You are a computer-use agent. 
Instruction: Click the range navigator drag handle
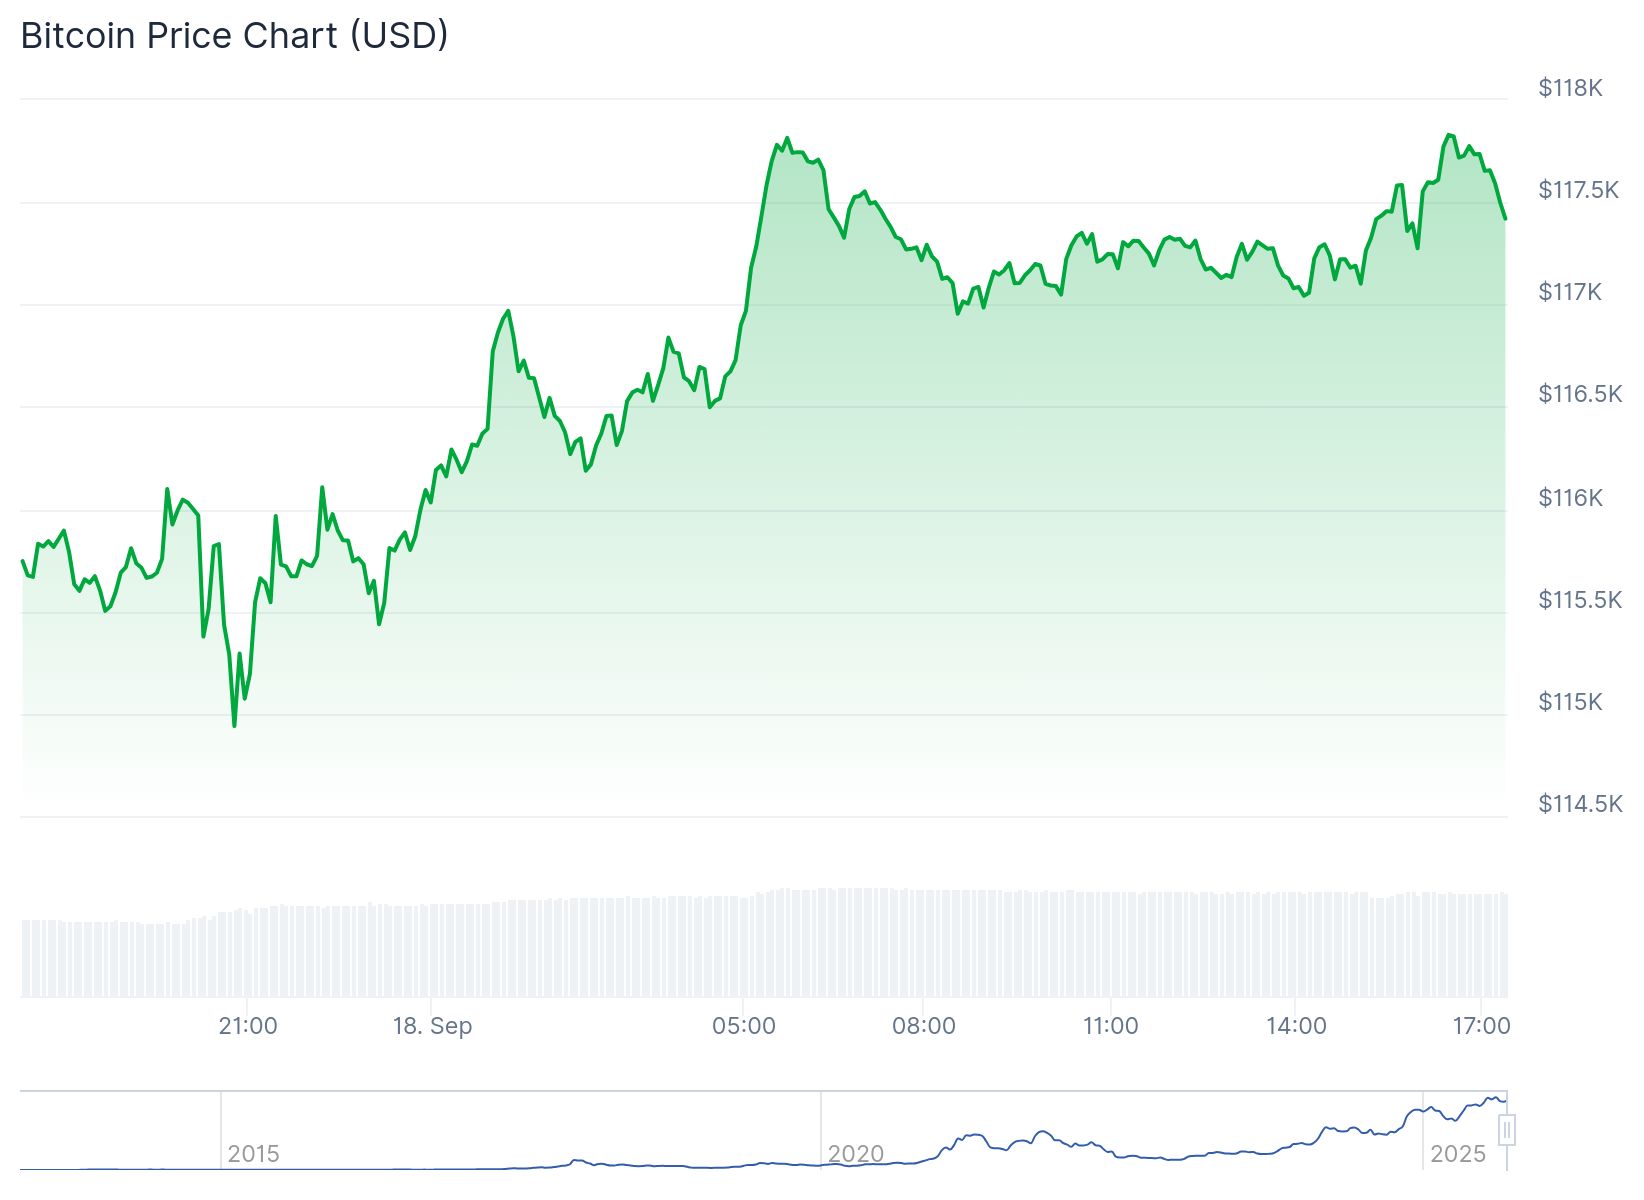click(x=1507, y=1131)
